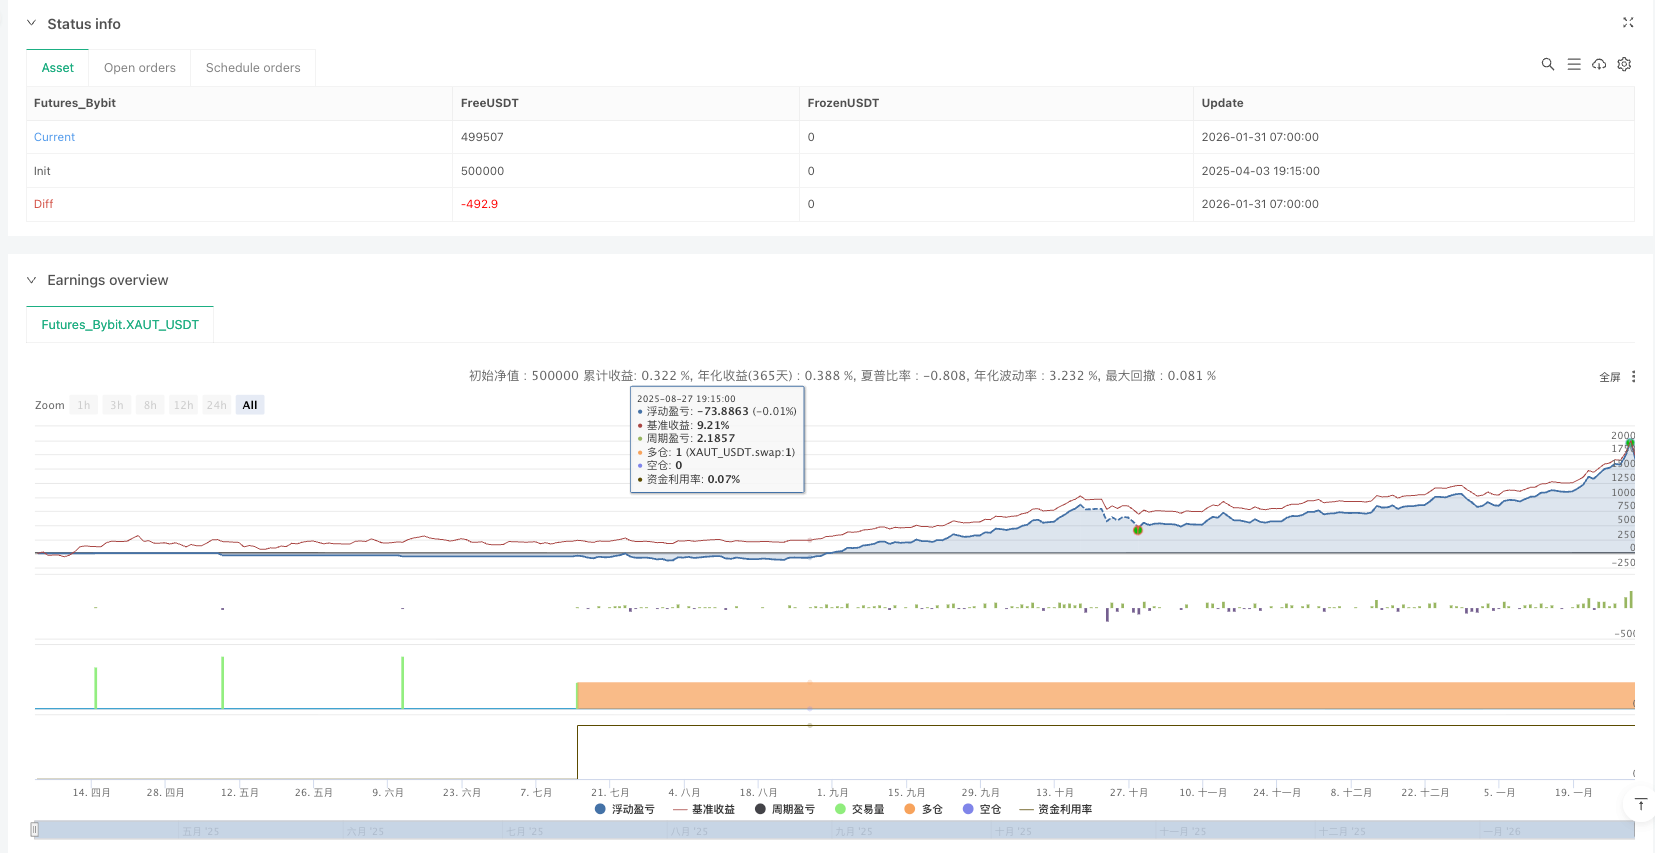Switch to the Open orders tab
Image resolution: width=1655 pixels, height=853 pixels.
139,68
